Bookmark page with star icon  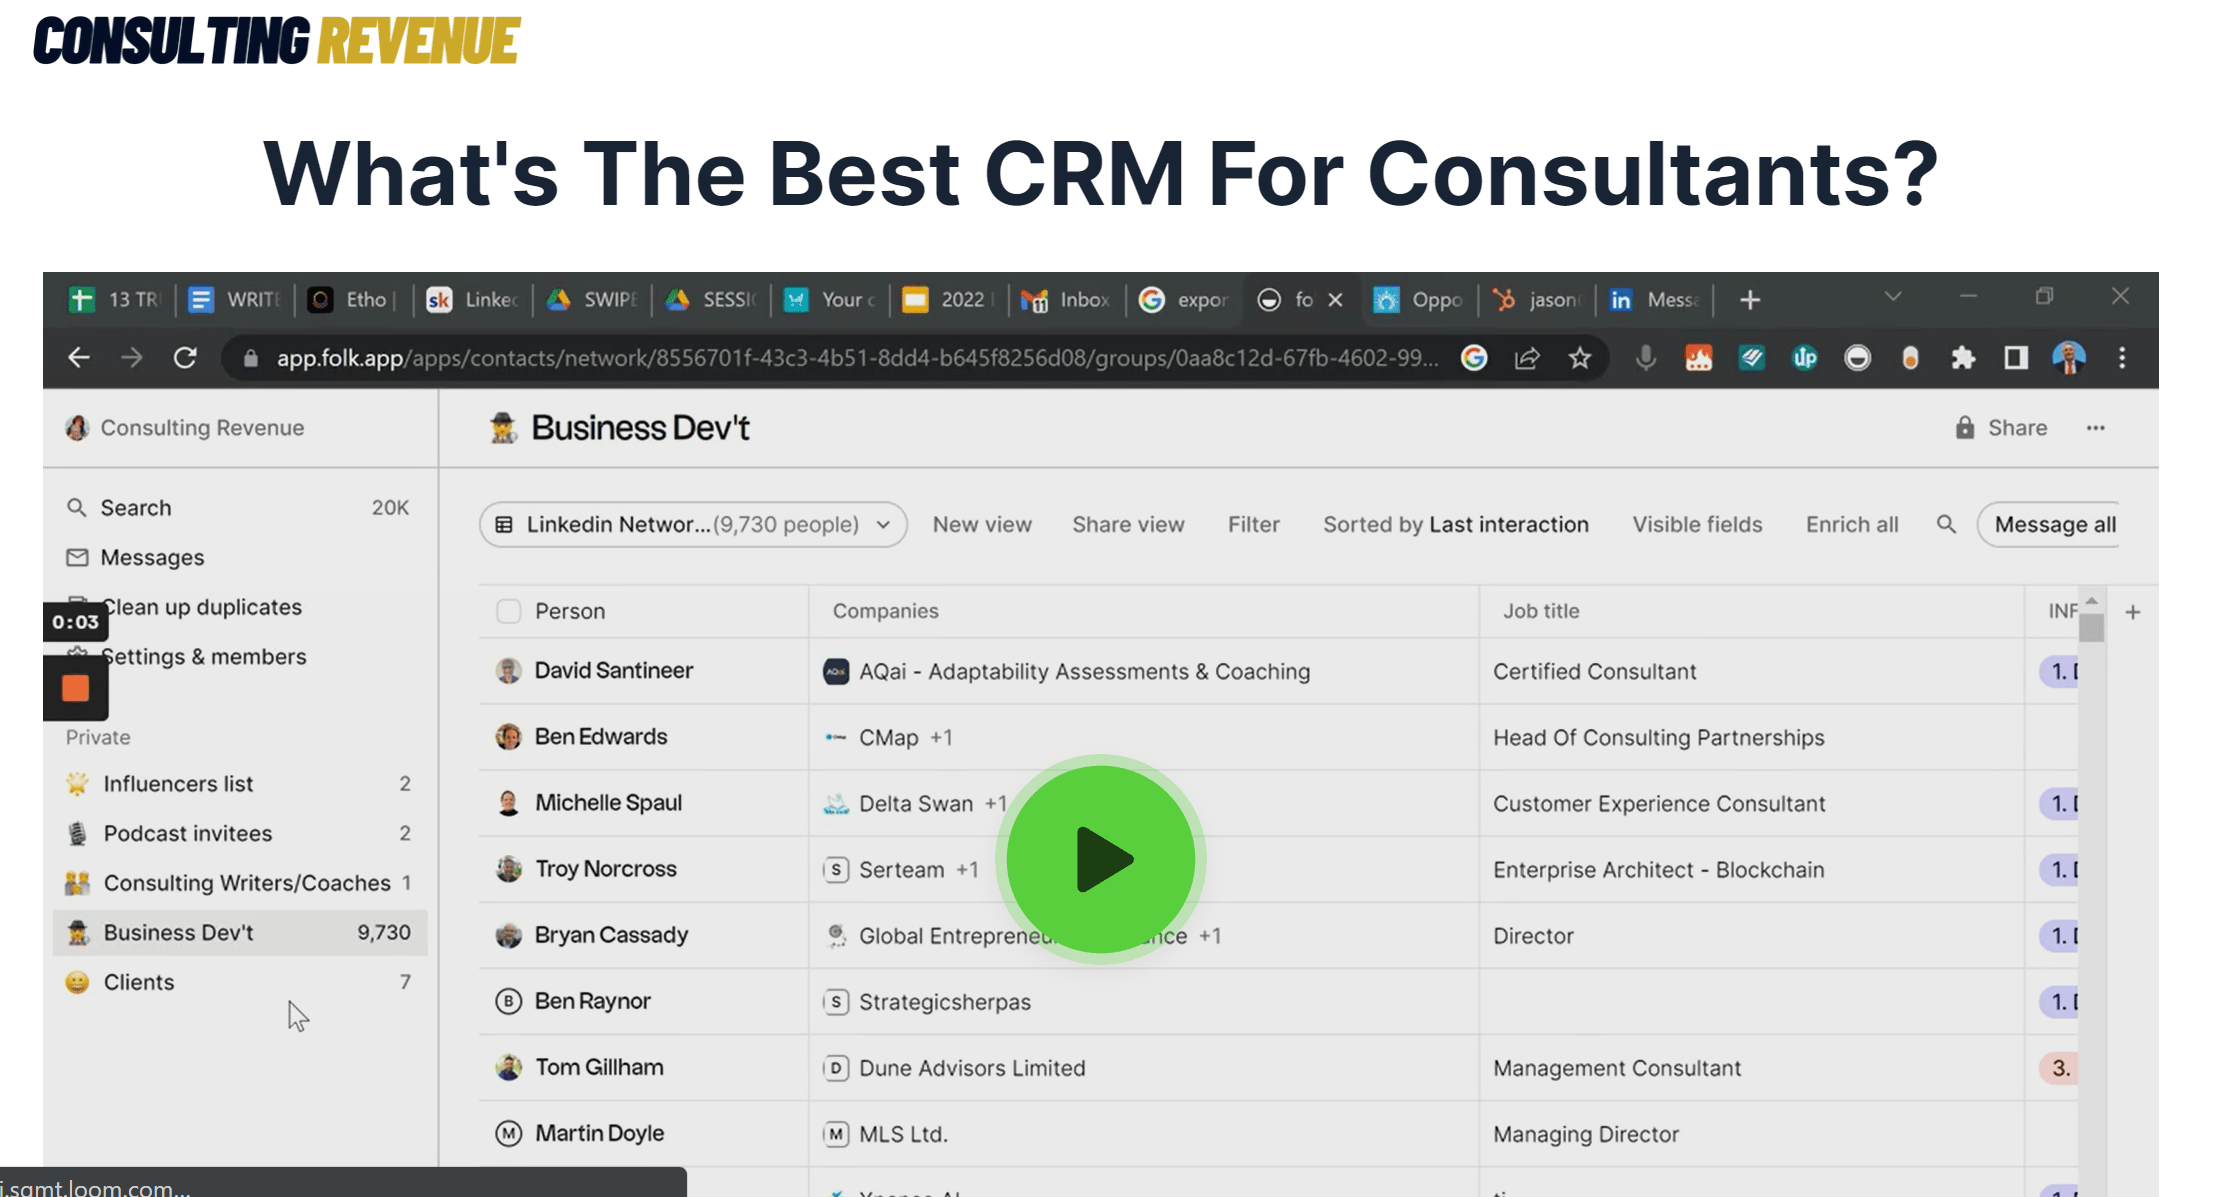point(1579,358)
